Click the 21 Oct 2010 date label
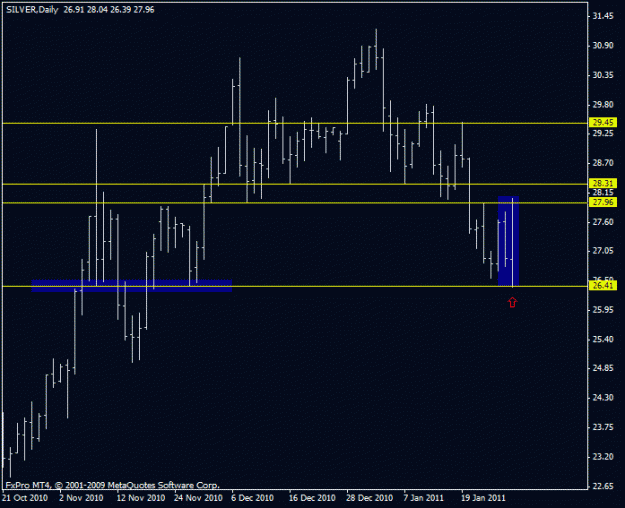The height and width of the screenshot is (508, 625). click(x=25, y=498)
